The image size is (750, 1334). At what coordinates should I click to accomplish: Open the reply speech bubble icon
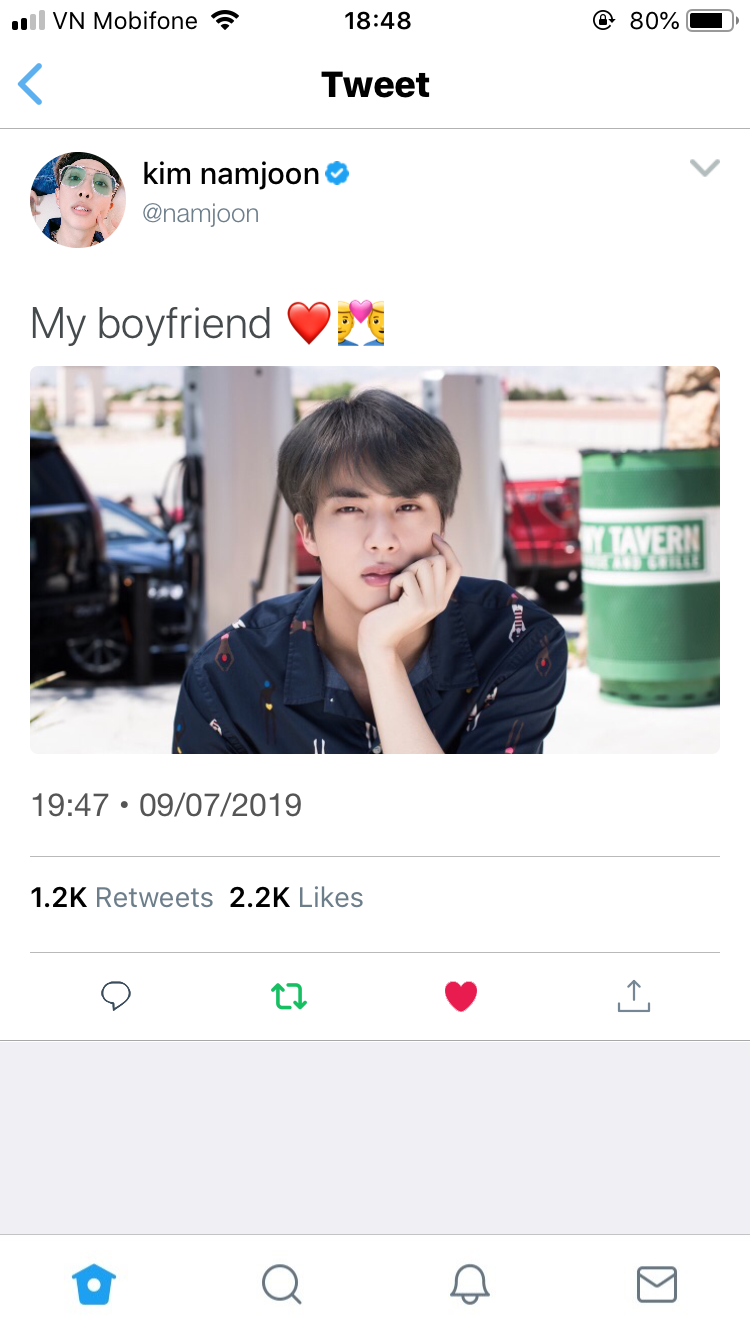[x=116, y=995]
